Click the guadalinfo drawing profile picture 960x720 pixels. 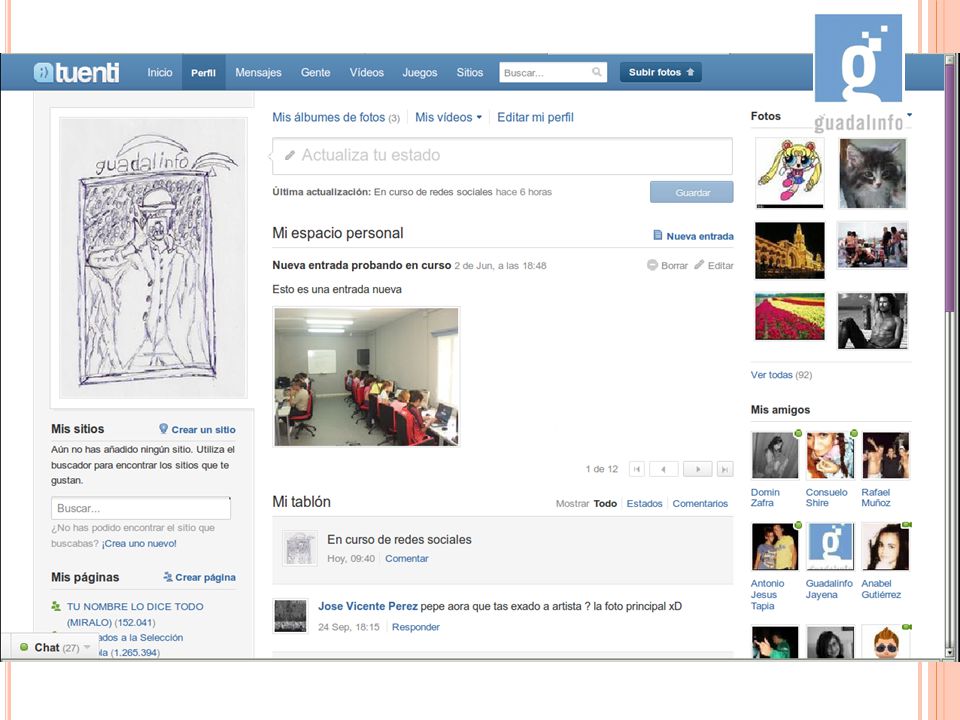pyautogui.click(x=153, y=258)
